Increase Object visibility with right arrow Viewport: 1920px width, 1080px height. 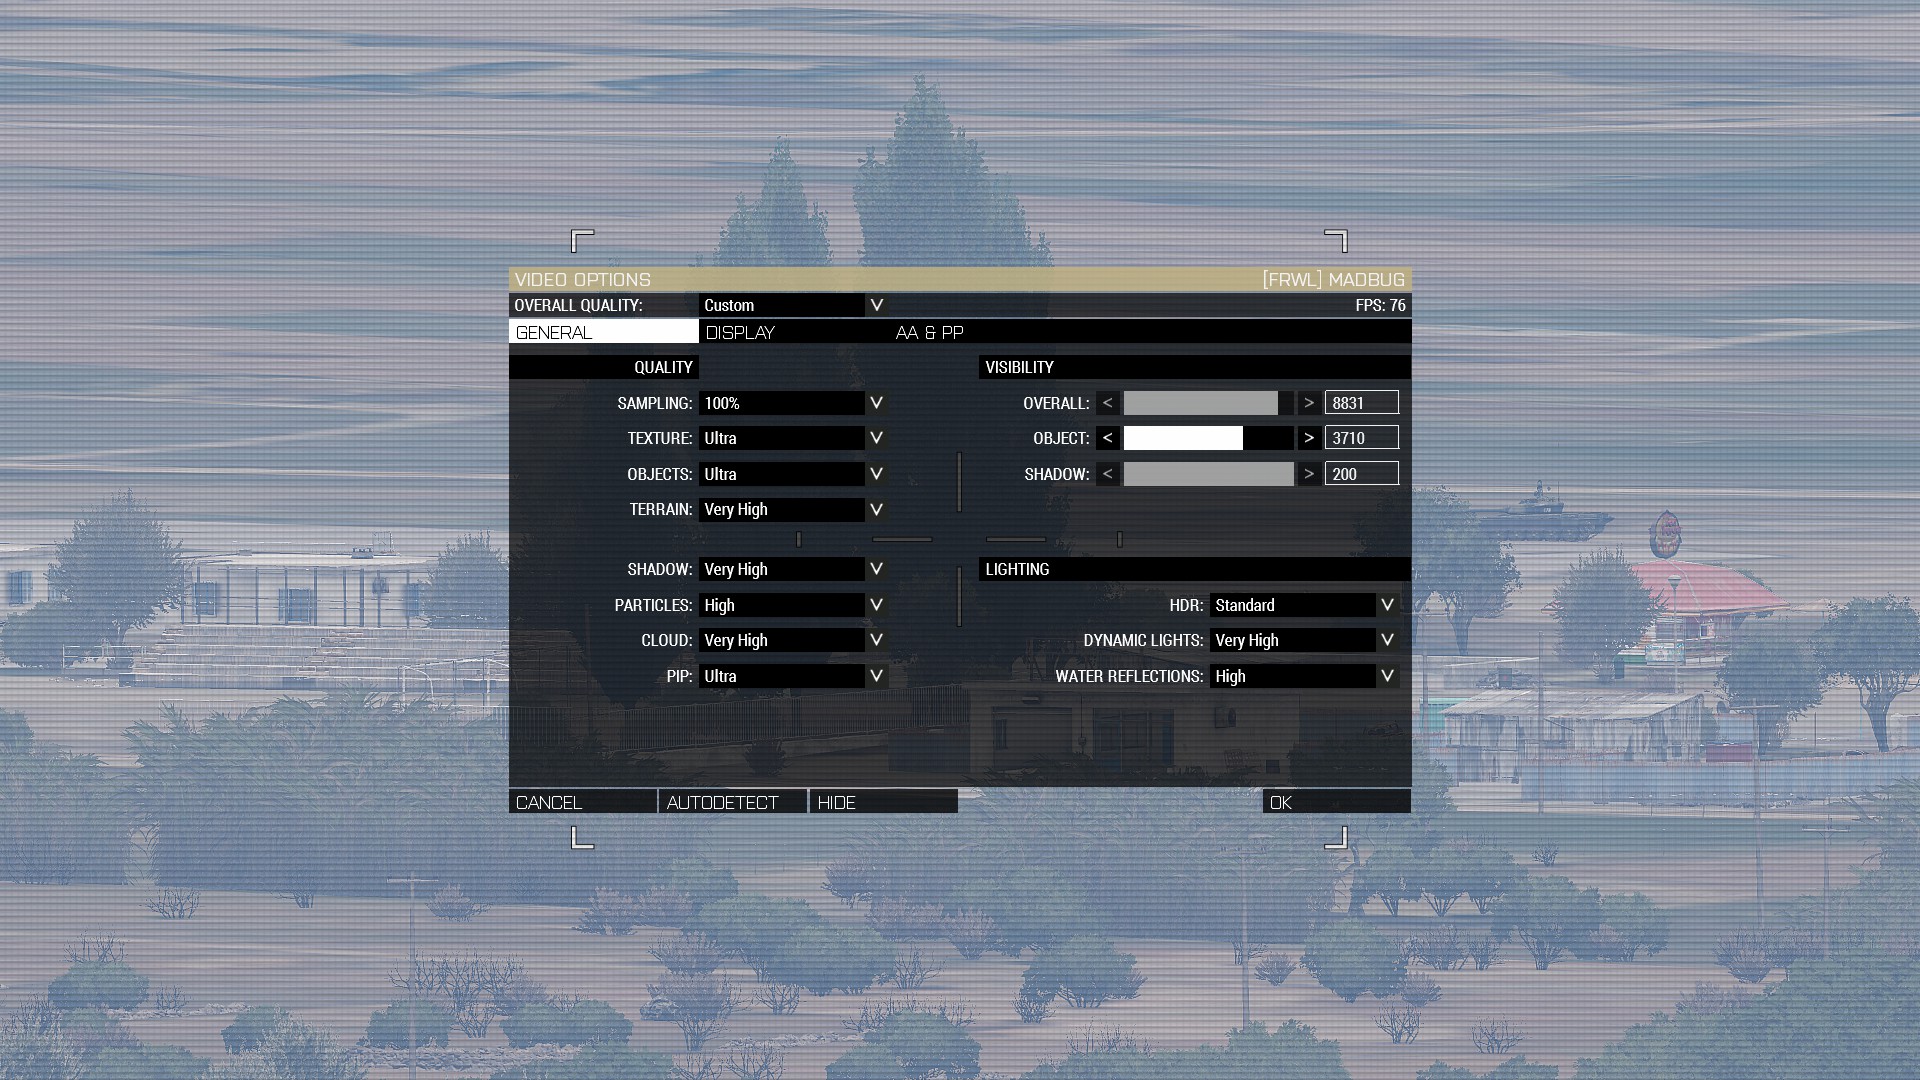click(1309, 438)
